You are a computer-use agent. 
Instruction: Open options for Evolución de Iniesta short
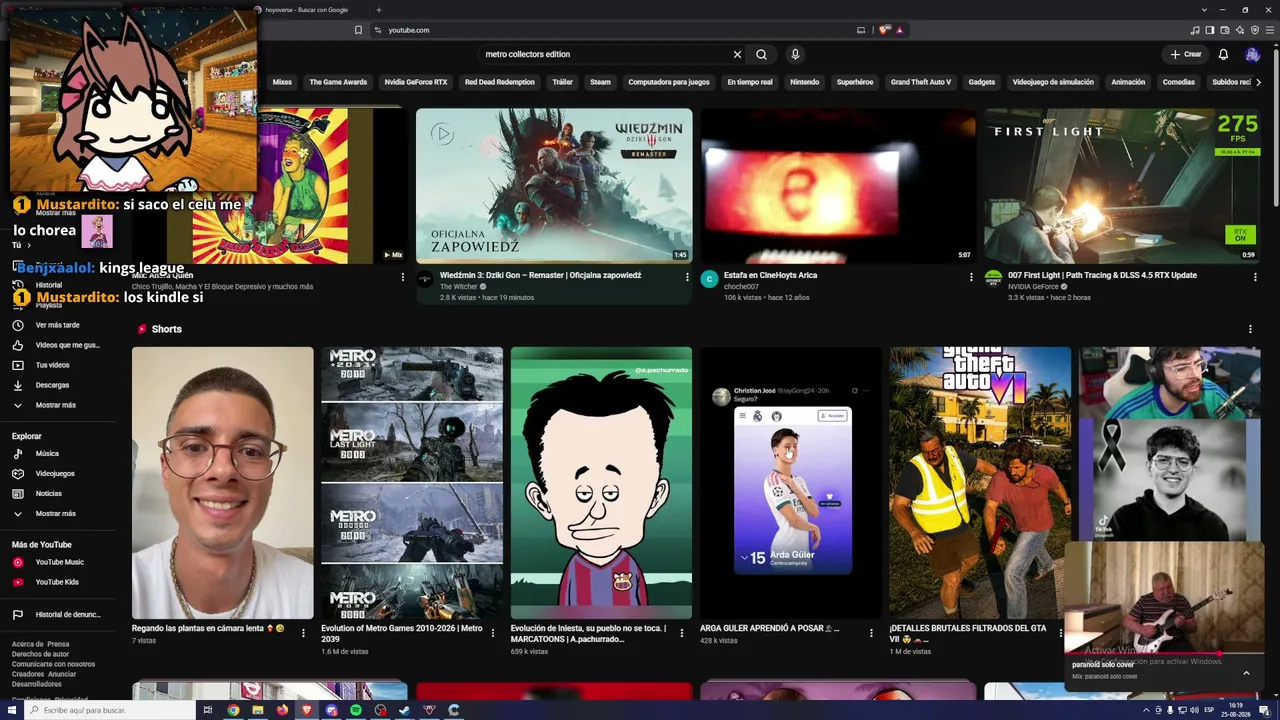682,633
